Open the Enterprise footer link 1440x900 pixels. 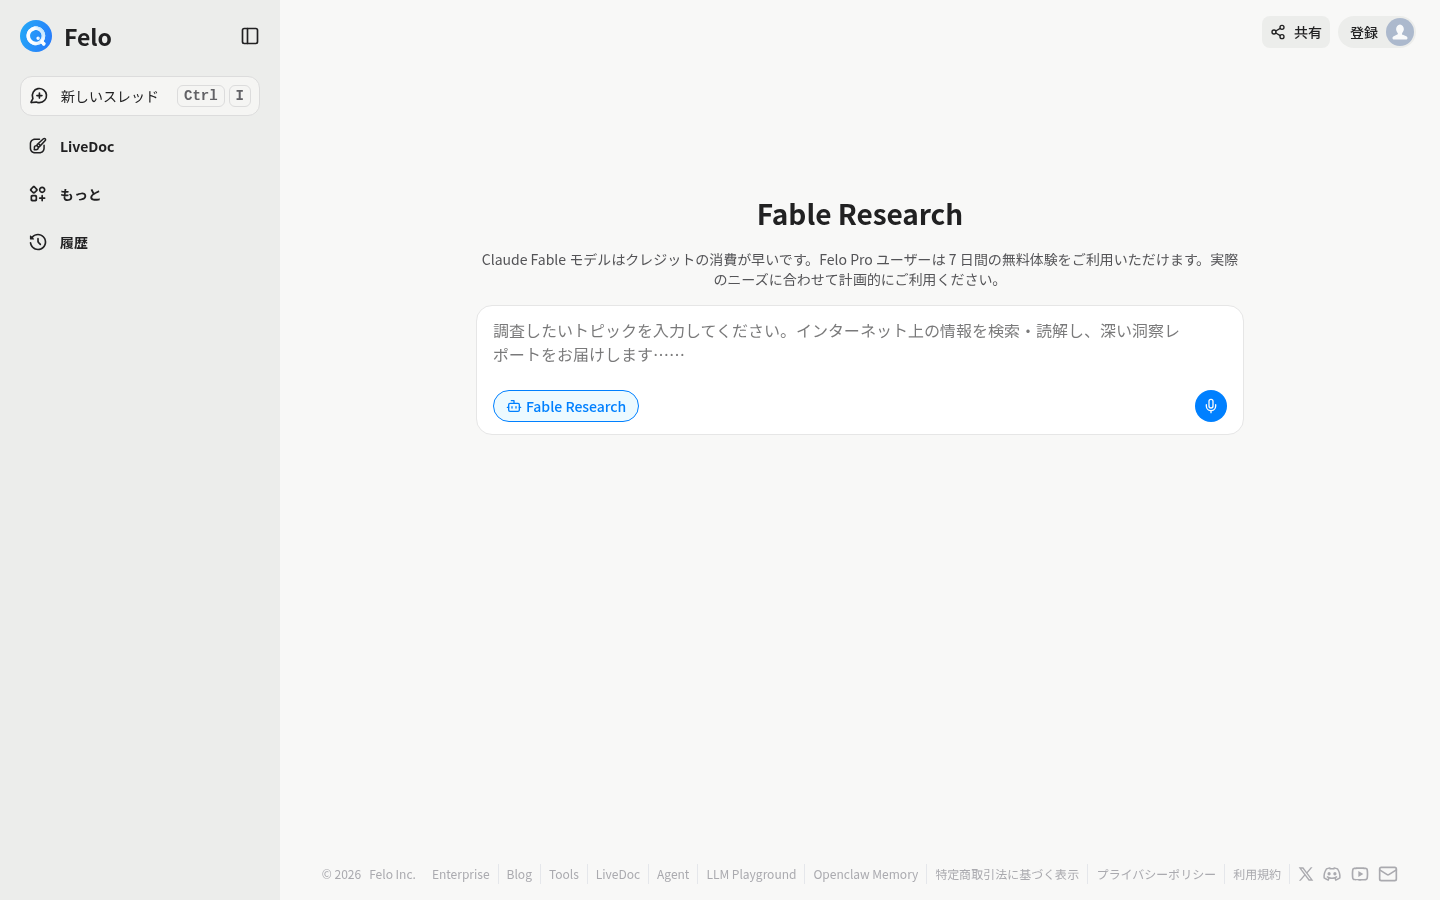point(461,874)
